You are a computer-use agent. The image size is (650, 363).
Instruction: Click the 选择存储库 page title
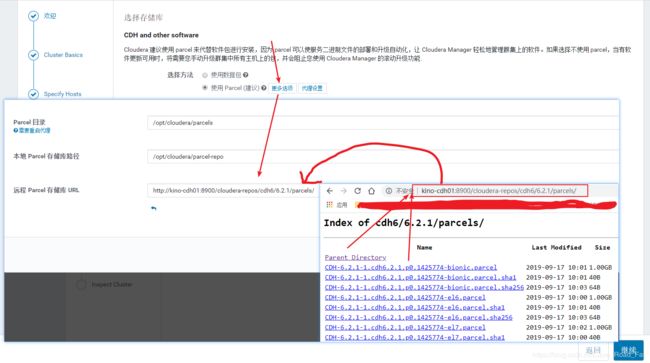(143, 17)
